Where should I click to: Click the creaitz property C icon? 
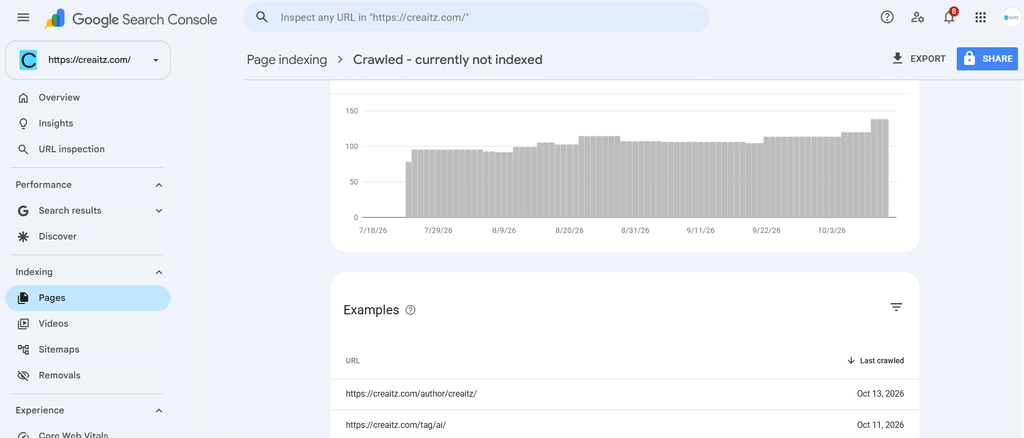click(x=29, y=60)
